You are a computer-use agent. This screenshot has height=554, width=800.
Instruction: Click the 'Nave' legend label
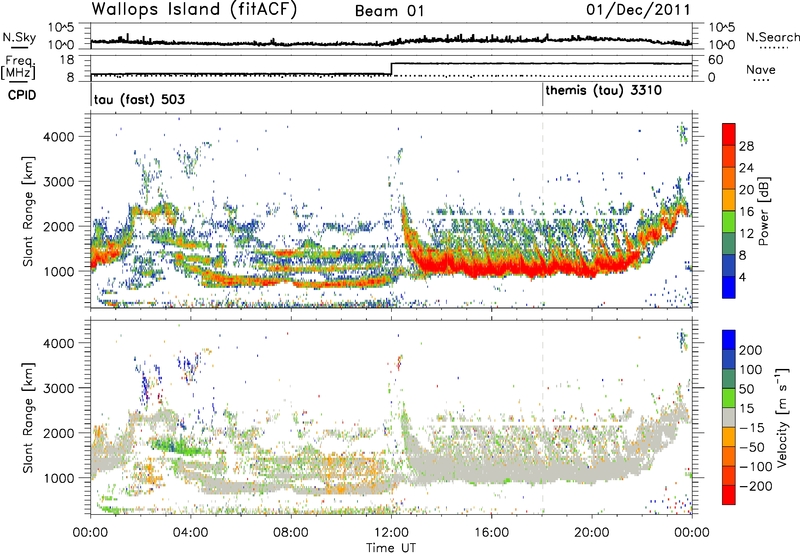(761, 69)
